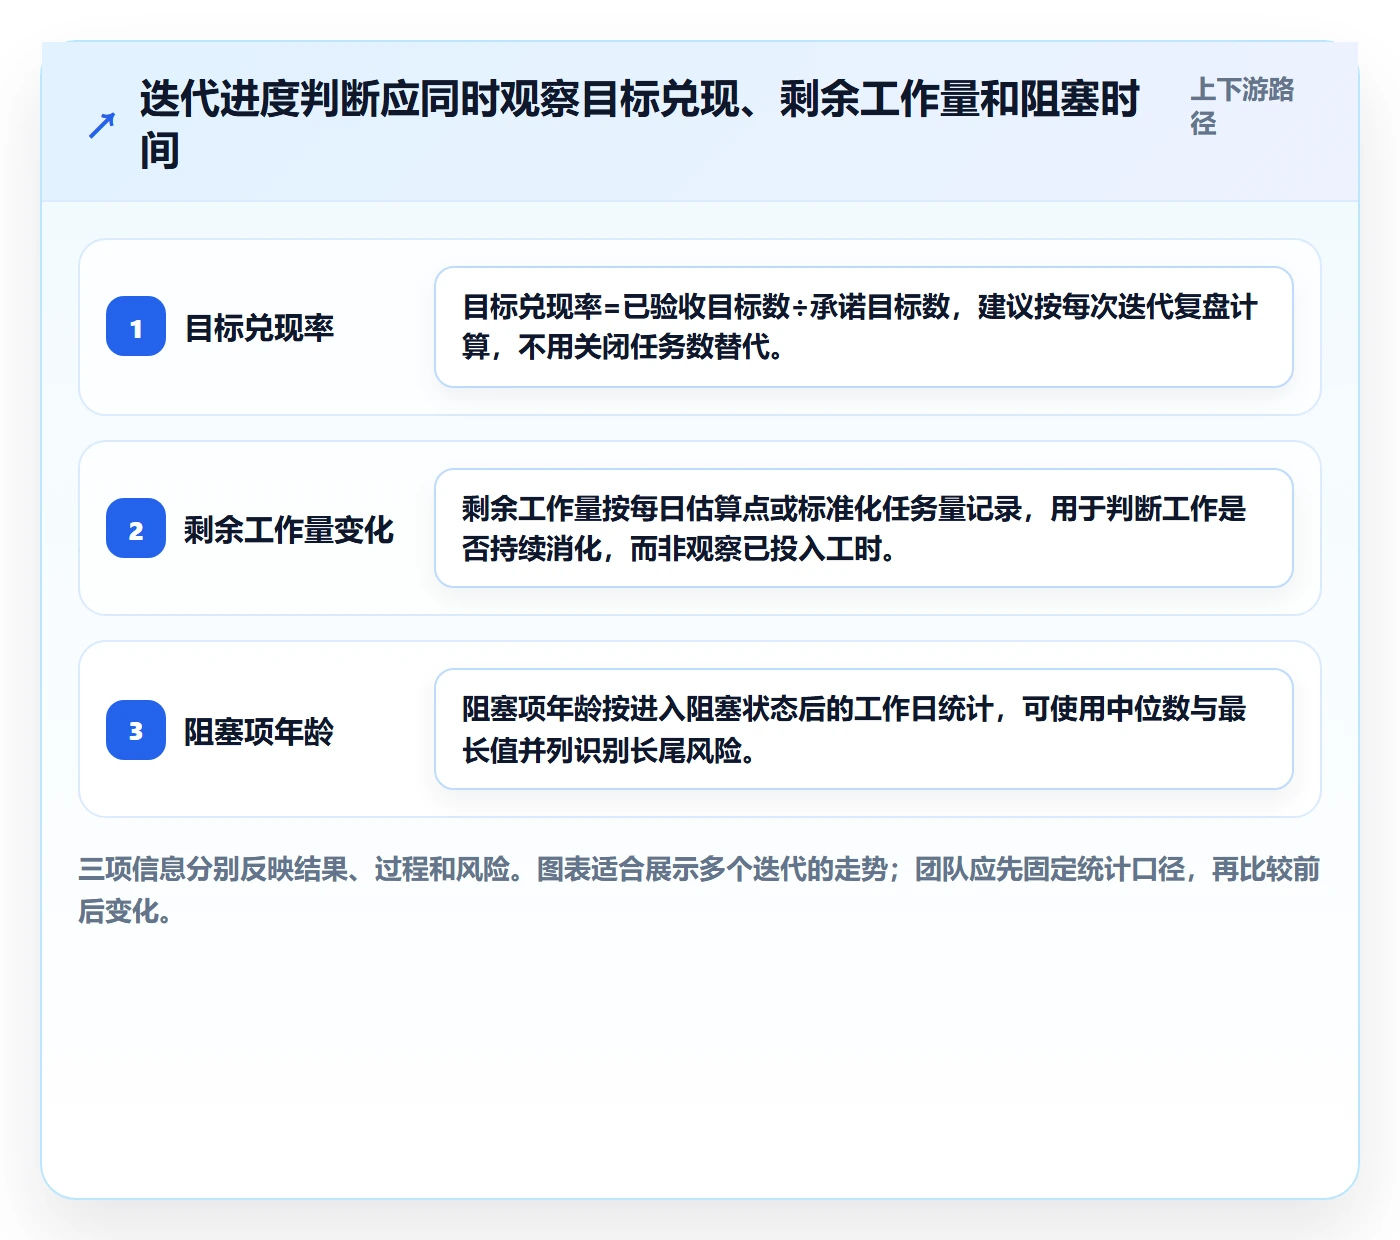Screen dimensions: 1400x1240
Task: Click the 目标兑现率 item label
Action: (259, 328)
